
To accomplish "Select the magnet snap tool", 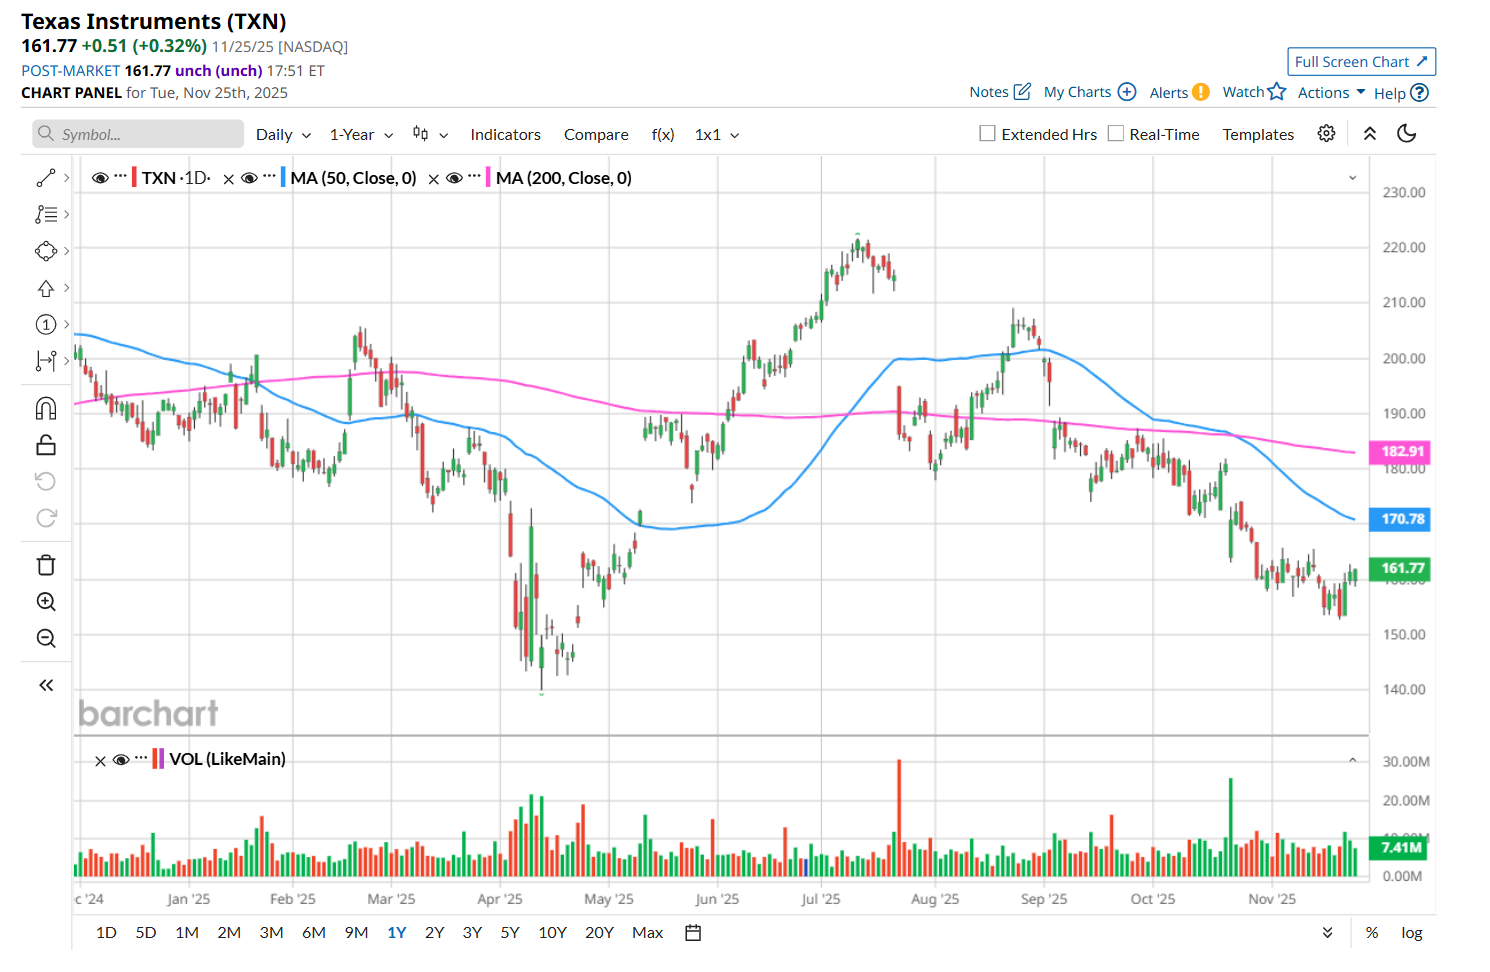I will tap(46, 408).
